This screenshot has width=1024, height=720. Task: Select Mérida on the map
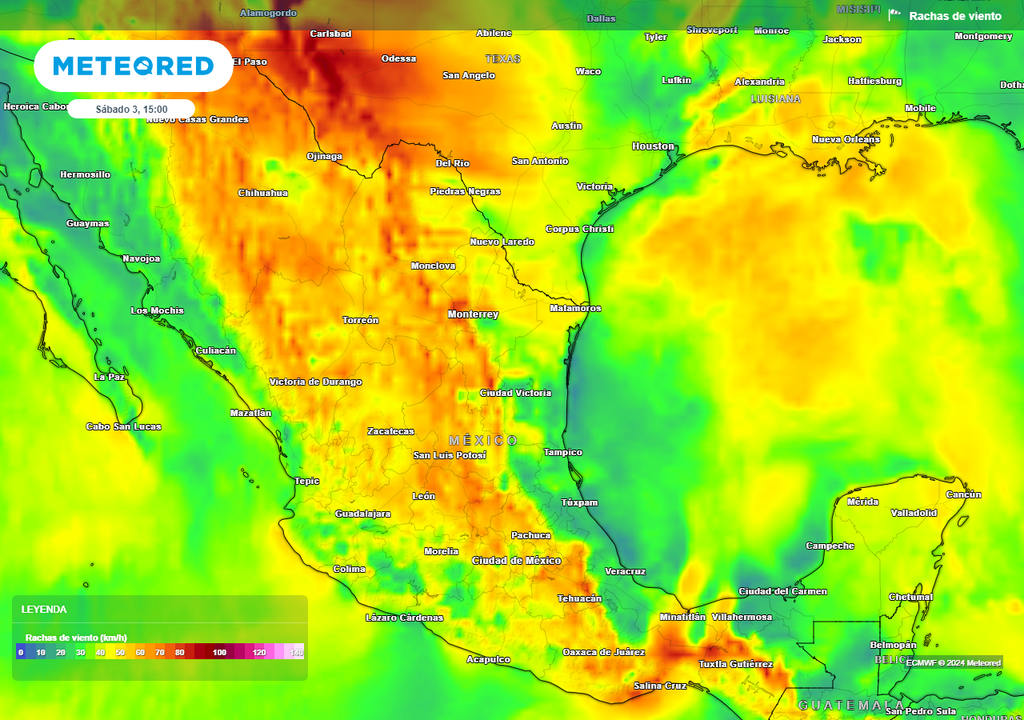[x=863, y=501]
